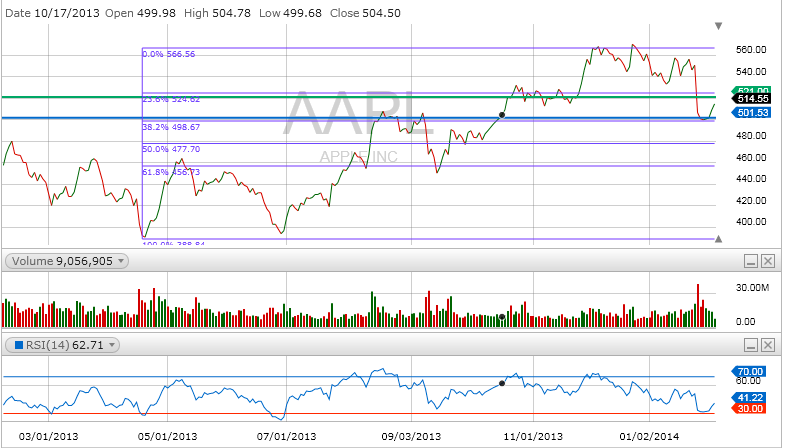Screen dimensions: 785x448
Task: Click the RSI 41.22 value tag
Action: 749,397
